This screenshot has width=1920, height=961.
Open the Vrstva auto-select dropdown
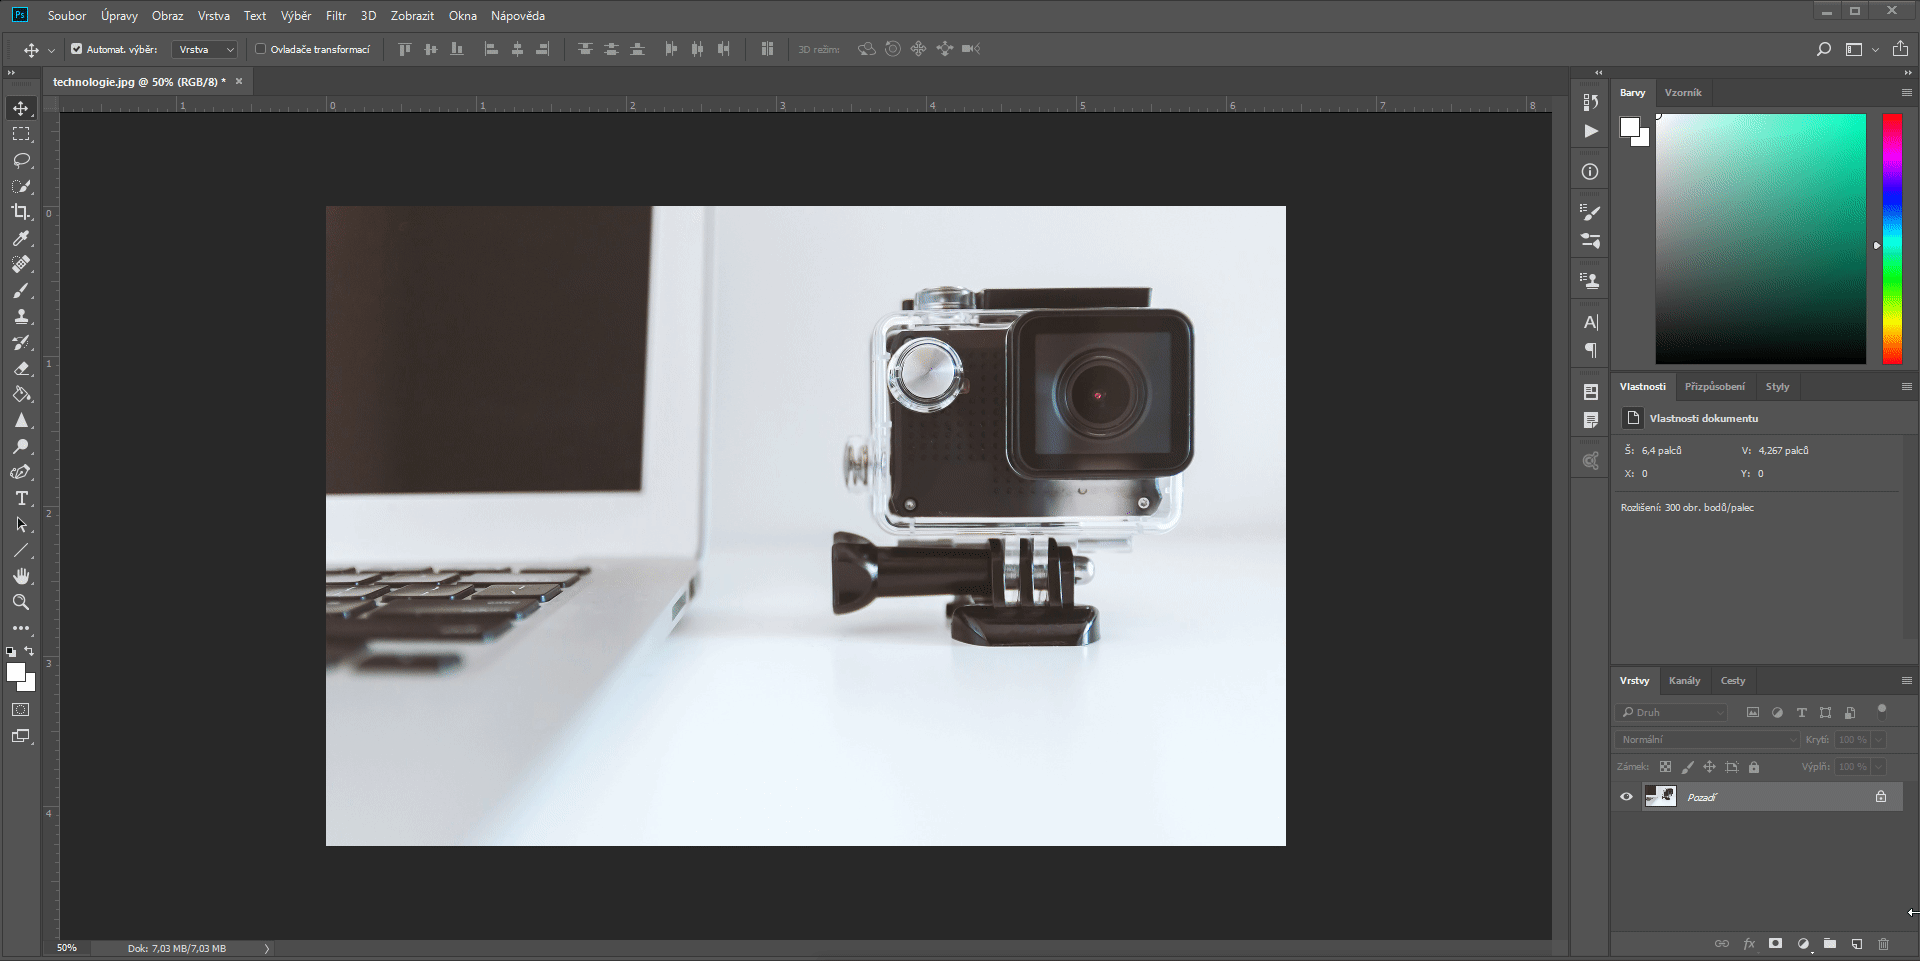[x=204, y=48]
